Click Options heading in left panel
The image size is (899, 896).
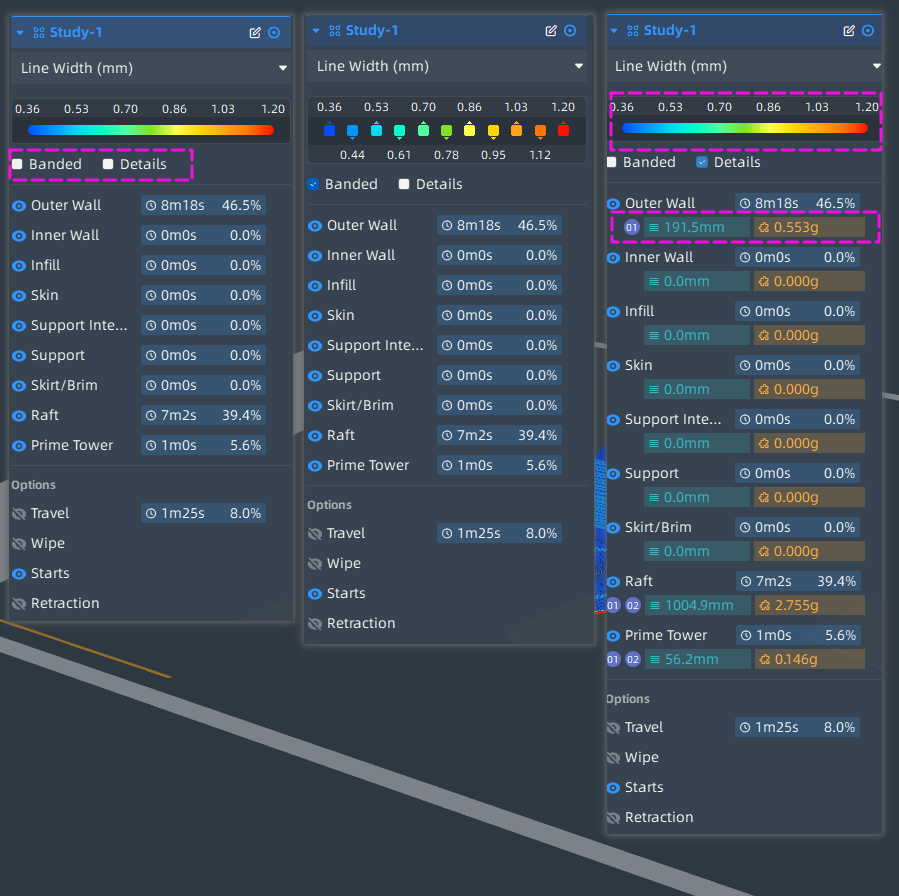tap(33, 485)
